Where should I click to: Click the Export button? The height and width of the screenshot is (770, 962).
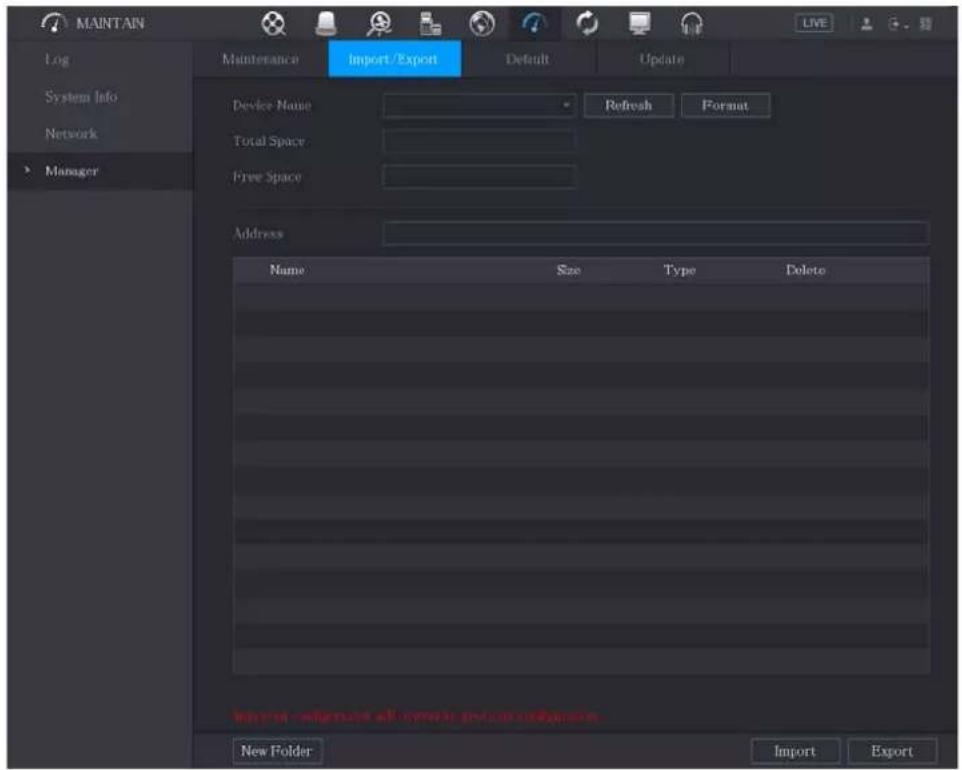892,751
